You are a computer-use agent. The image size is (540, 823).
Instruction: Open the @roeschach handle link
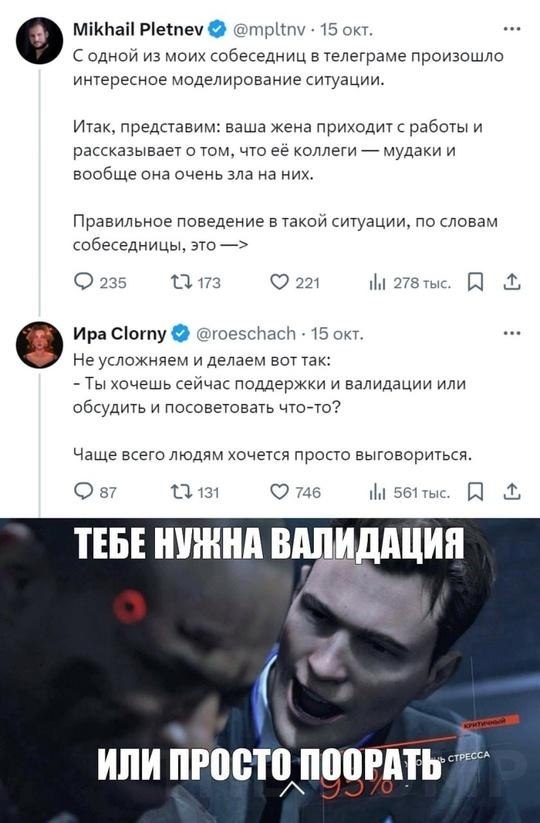[246, 333]
